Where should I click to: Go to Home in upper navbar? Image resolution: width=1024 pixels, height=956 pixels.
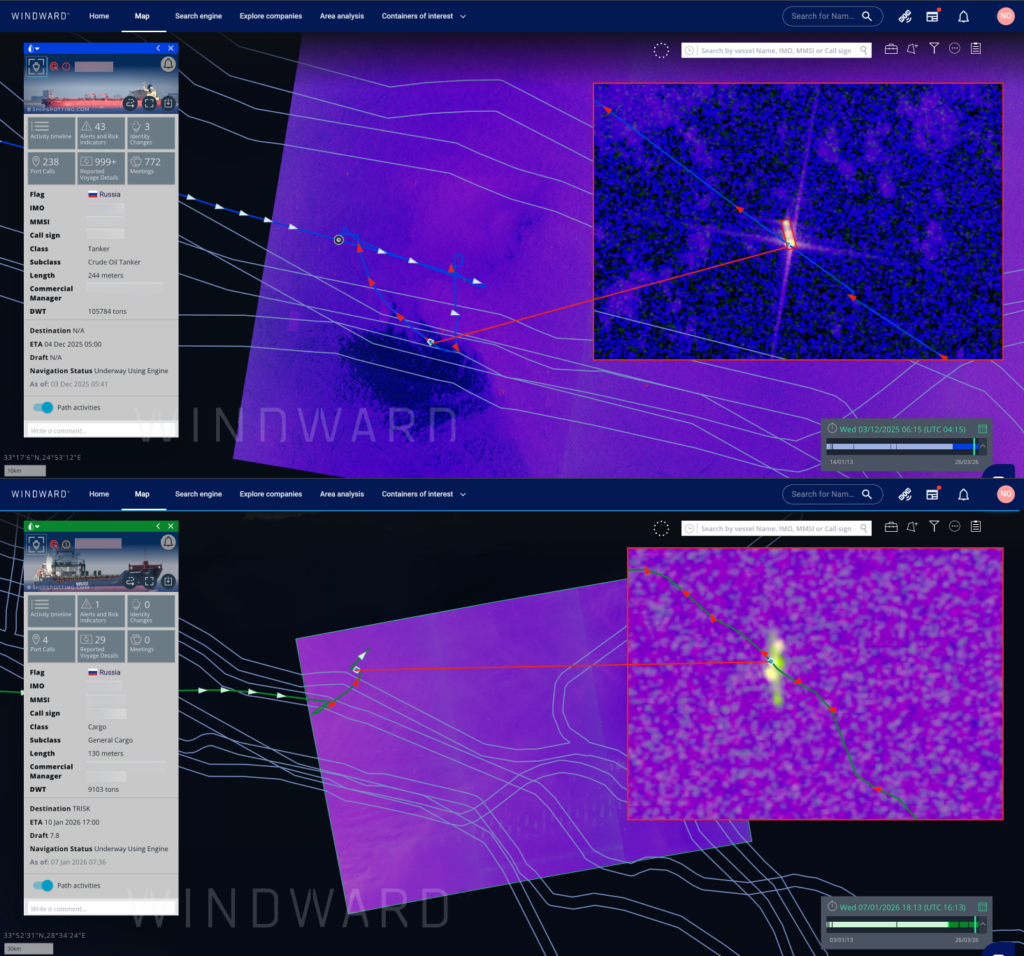click(99, 16)
